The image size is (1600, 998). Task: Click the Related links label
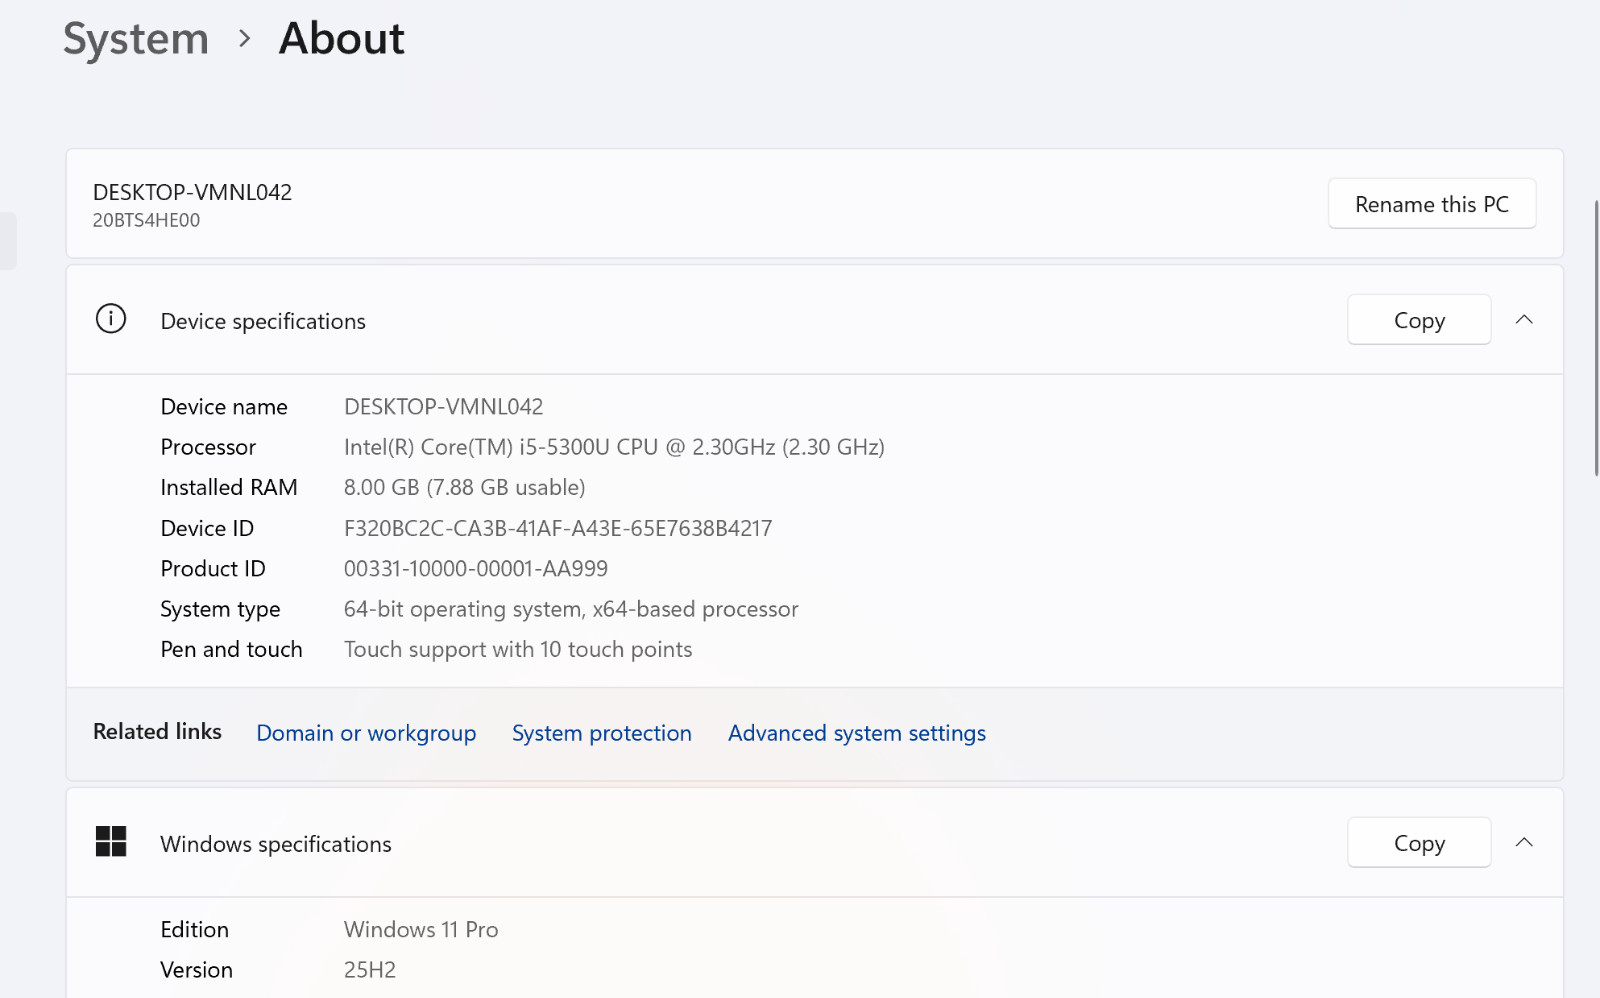coord(157,732)
